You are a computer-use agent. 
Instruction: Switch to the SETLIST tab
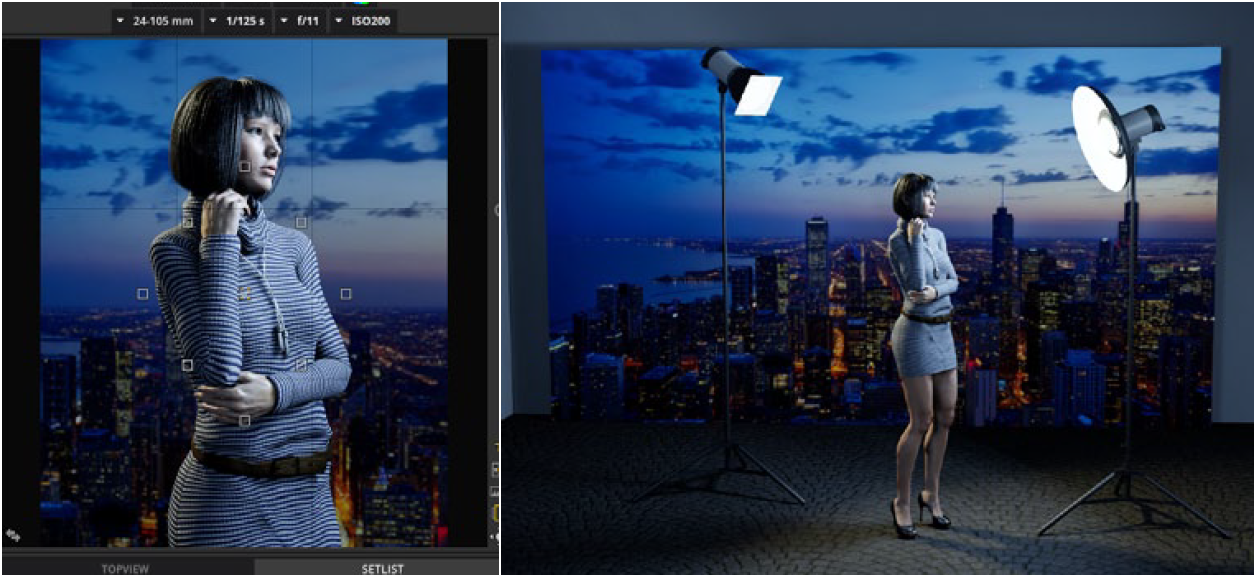pos(377,568)
